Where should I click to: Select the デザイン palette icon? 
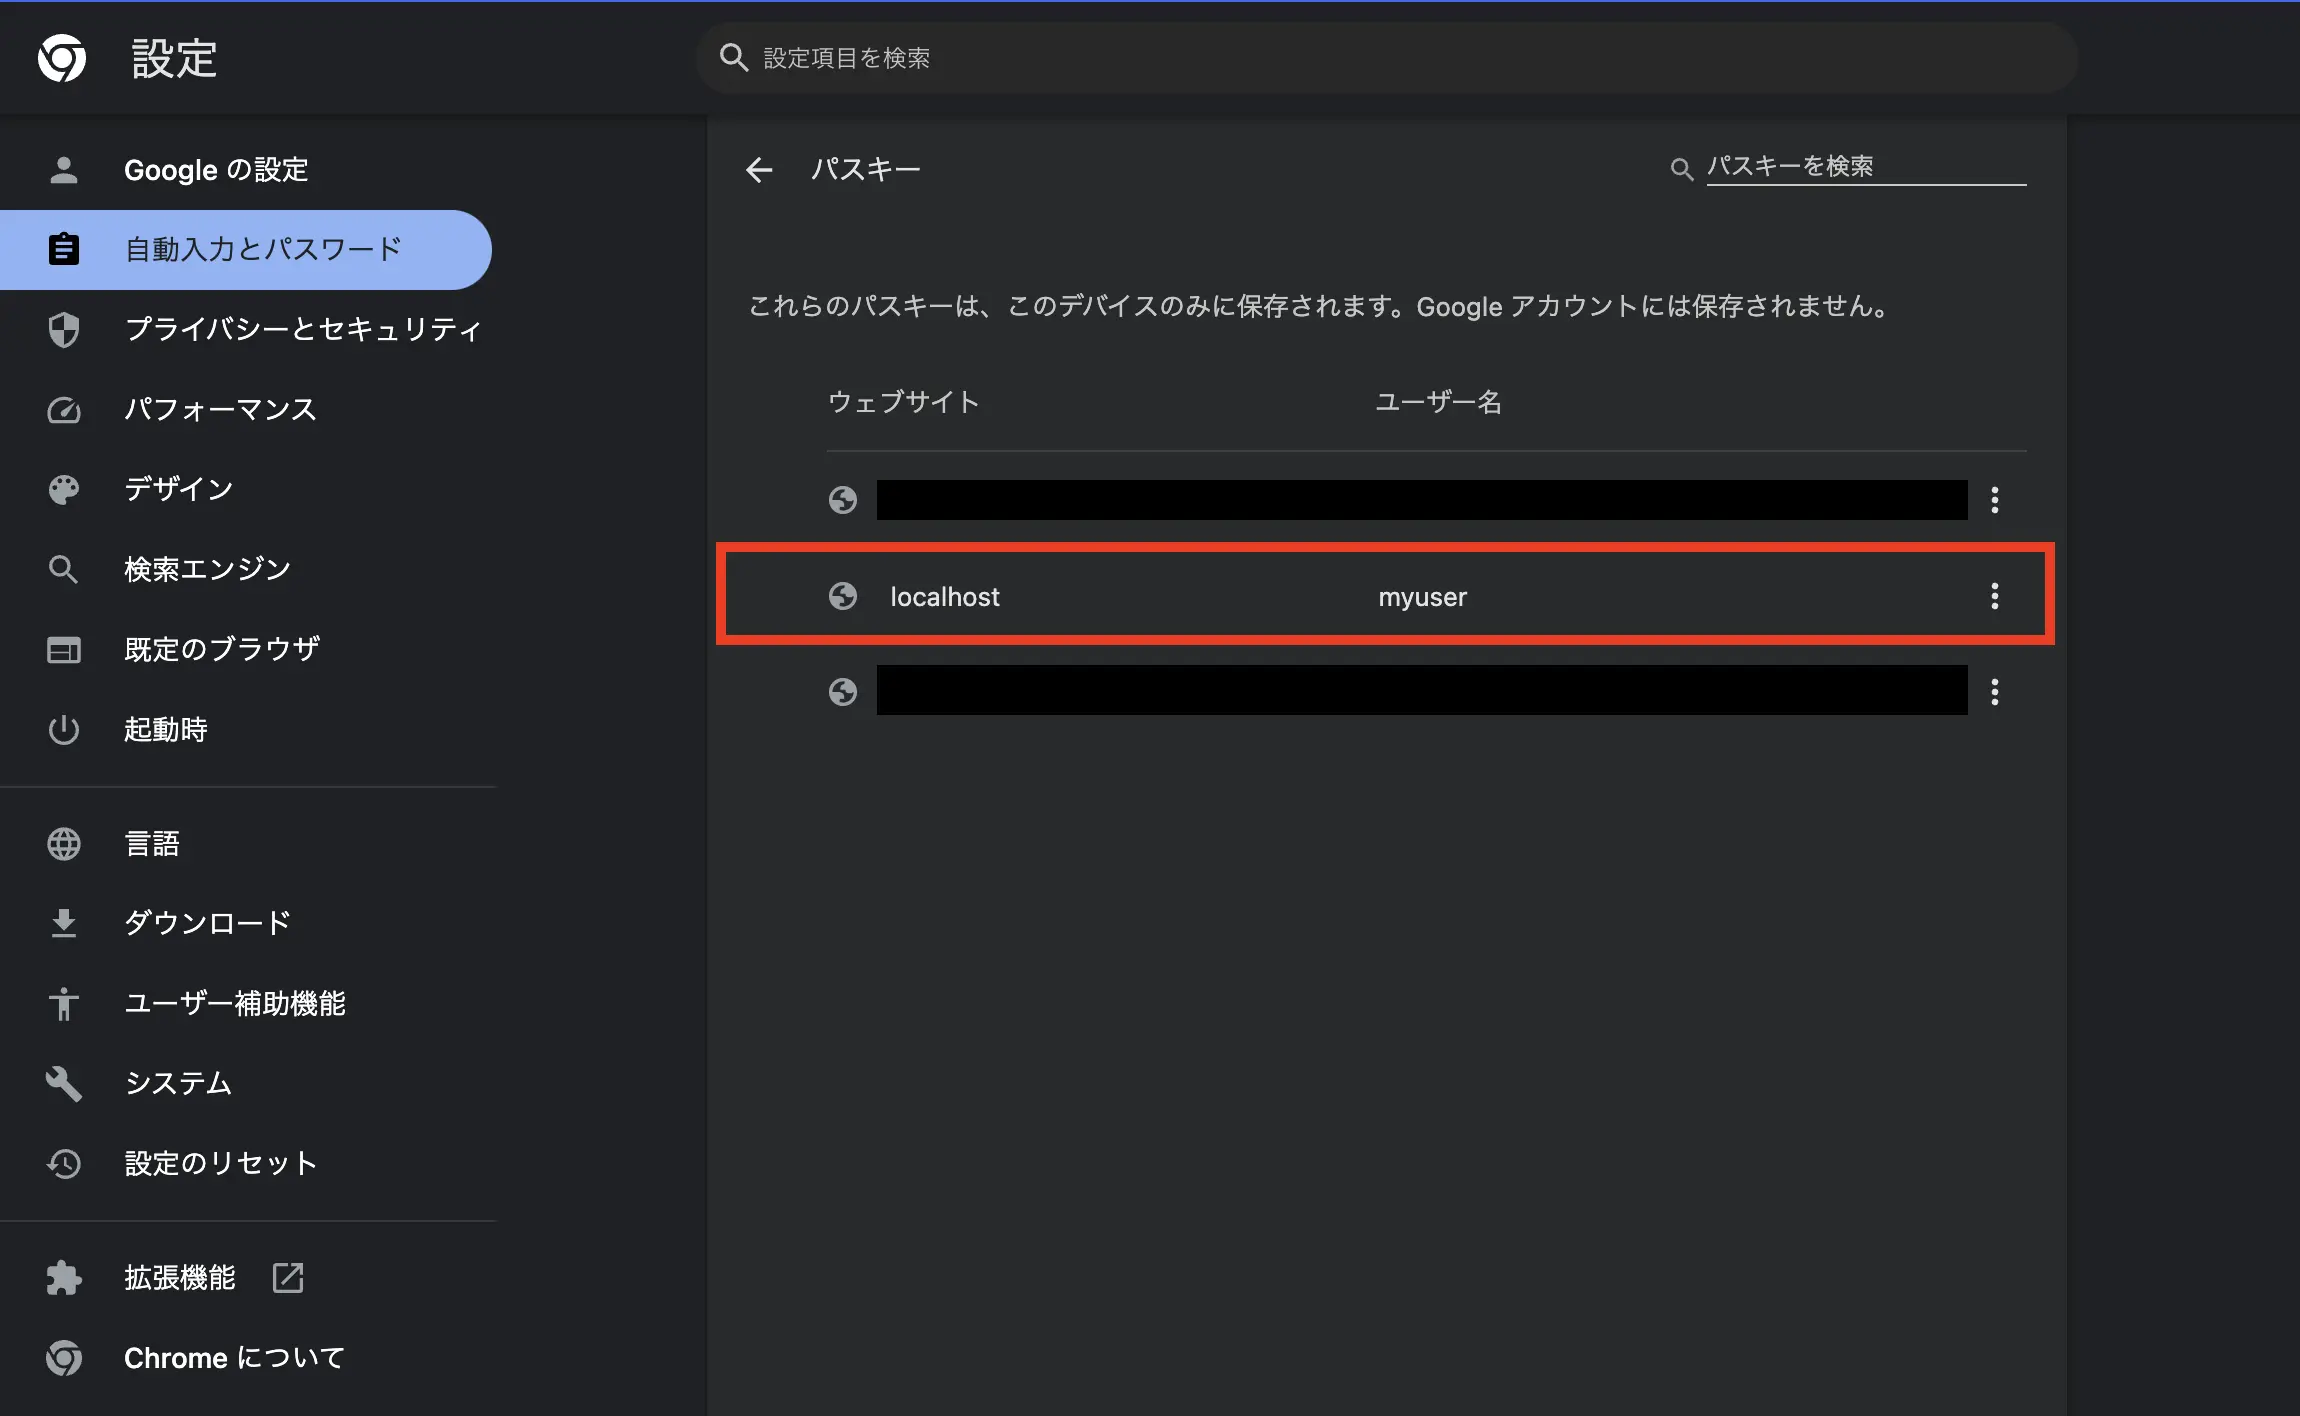pyautogui.click(x=64, y=488)
